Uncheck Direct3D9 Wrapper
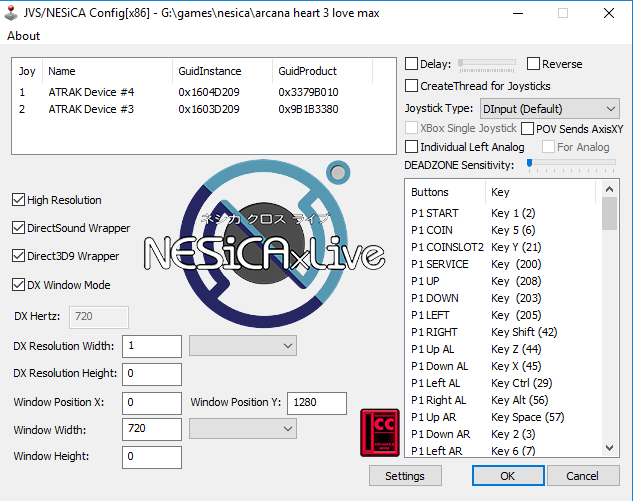The width and height of the screenshot is (633, 501). [x=19, y=256]
